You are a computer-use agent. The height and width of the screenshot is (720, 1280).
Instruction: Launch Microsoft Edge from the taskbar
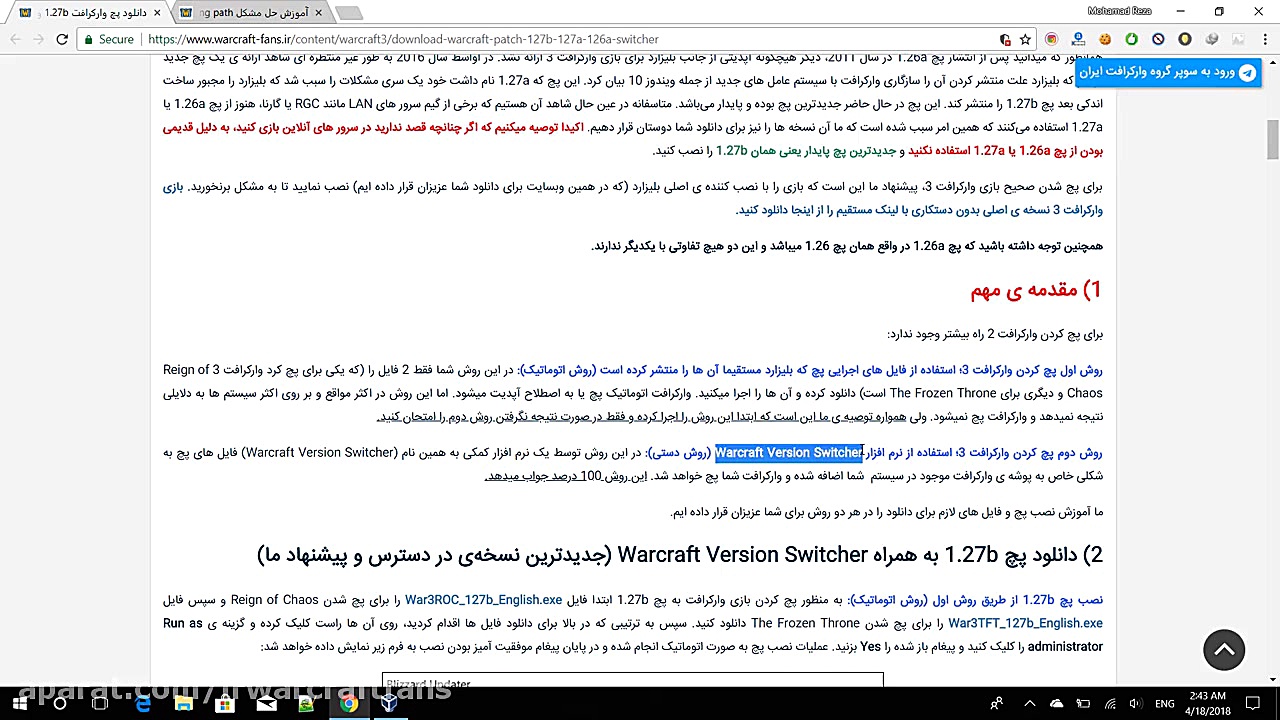pyautogui.click(x=143, y=703)
